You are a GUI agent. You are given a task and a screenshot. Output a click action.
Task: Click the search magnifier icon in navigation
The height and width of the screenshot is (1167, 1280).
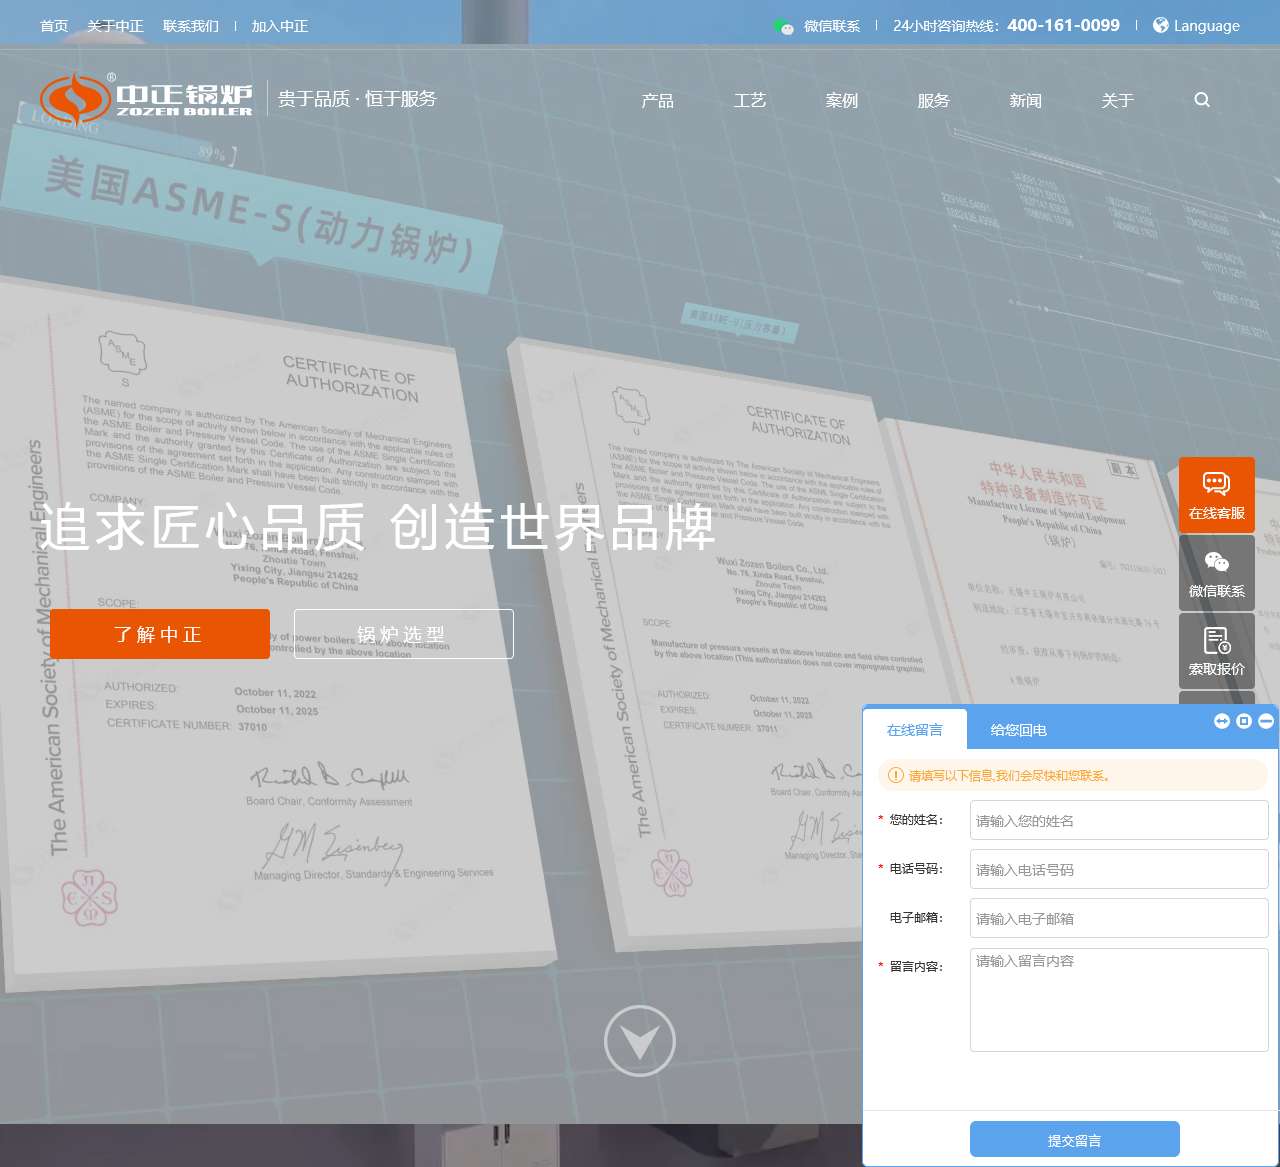(1202, 100)
